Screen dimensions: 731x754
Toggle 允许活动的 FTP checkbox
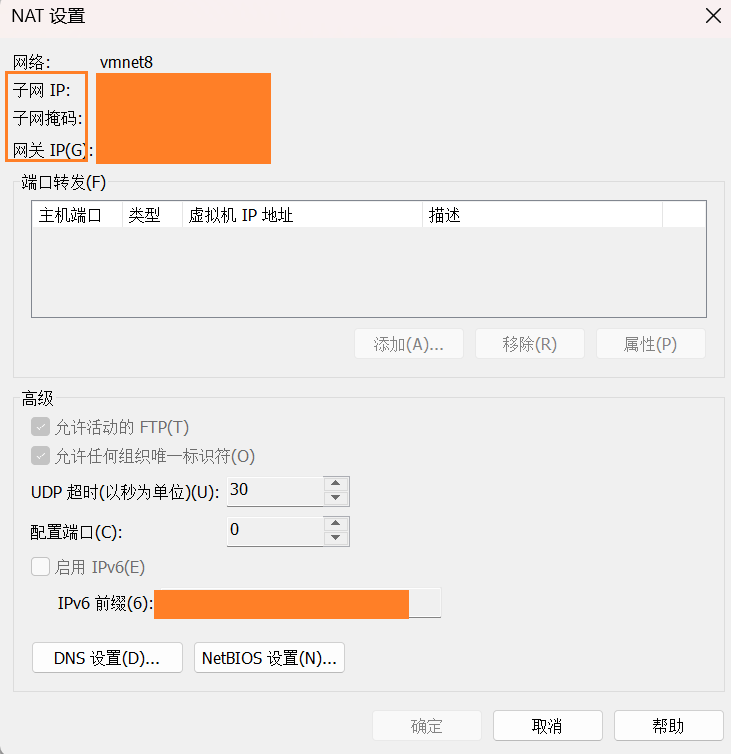click(40, 427)
